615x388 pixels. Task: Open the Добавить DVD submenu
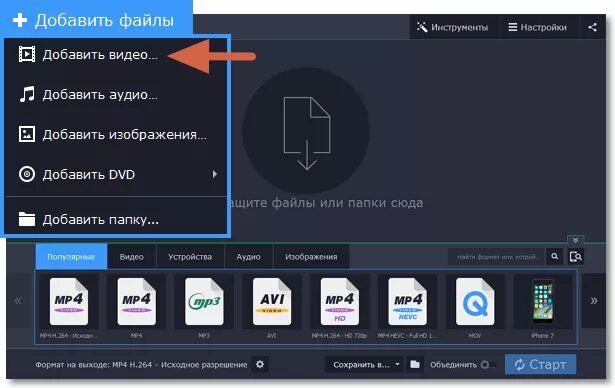point(116,174)
